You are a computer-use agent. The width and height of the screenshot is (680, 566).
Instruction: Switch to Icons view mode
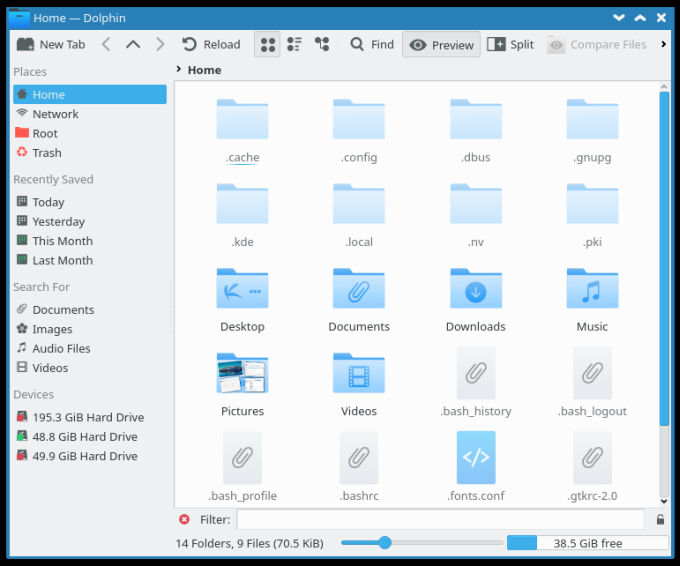tap(267, 44)
